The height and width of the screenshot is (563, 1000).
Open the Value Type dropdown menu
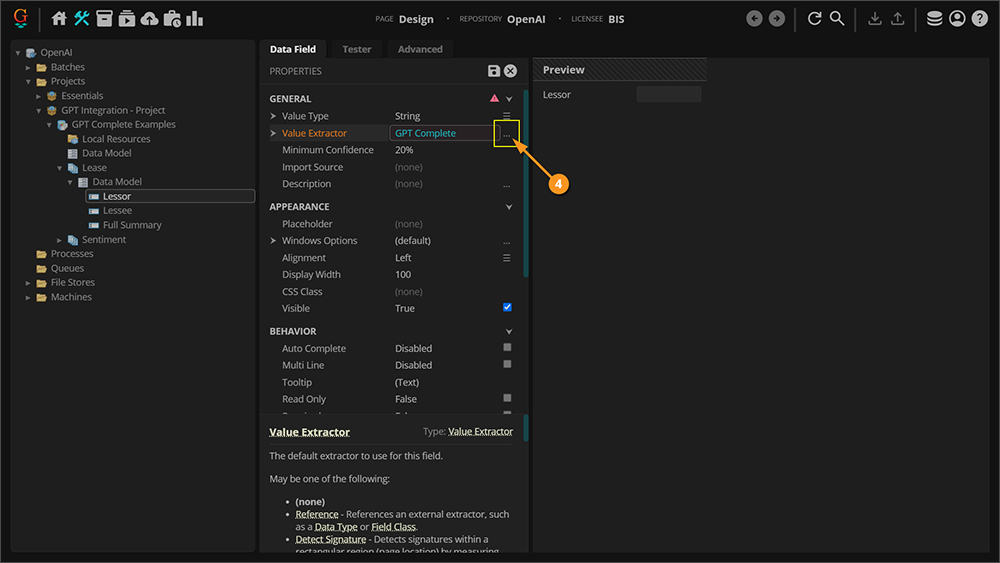tap(506, 116)
